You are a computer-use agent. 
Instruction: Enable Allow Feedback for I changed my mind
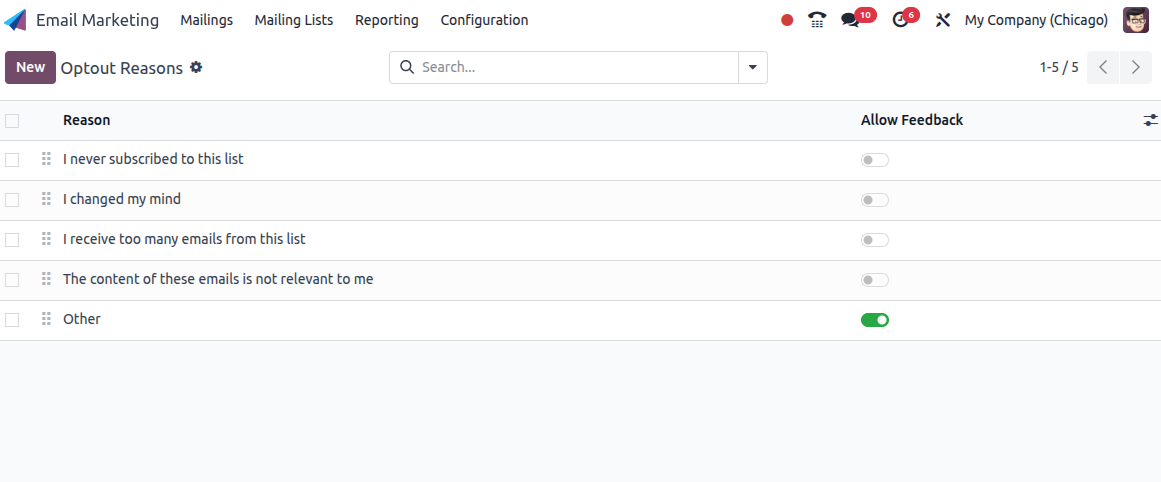point(874,200)
